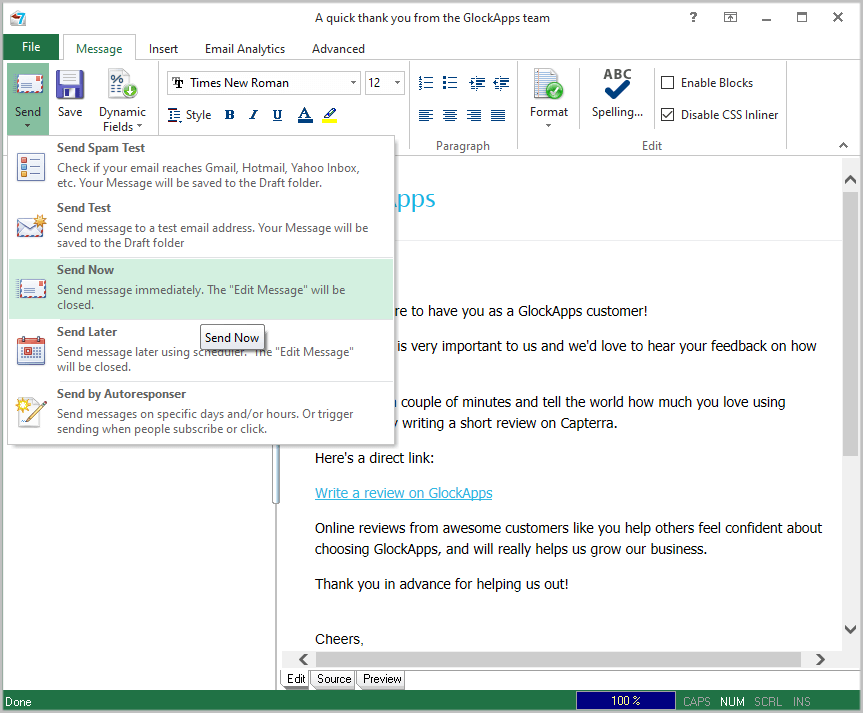Toggle underline formatting

(x=277, y=115)
